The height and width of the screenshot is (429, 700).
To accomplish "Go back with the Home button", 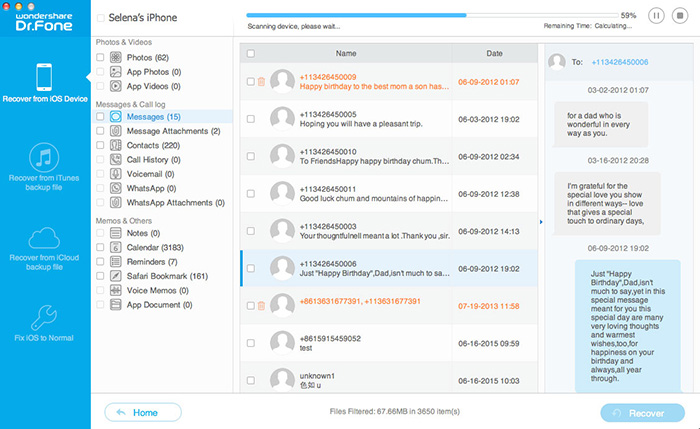I will (x=143, y=412).
